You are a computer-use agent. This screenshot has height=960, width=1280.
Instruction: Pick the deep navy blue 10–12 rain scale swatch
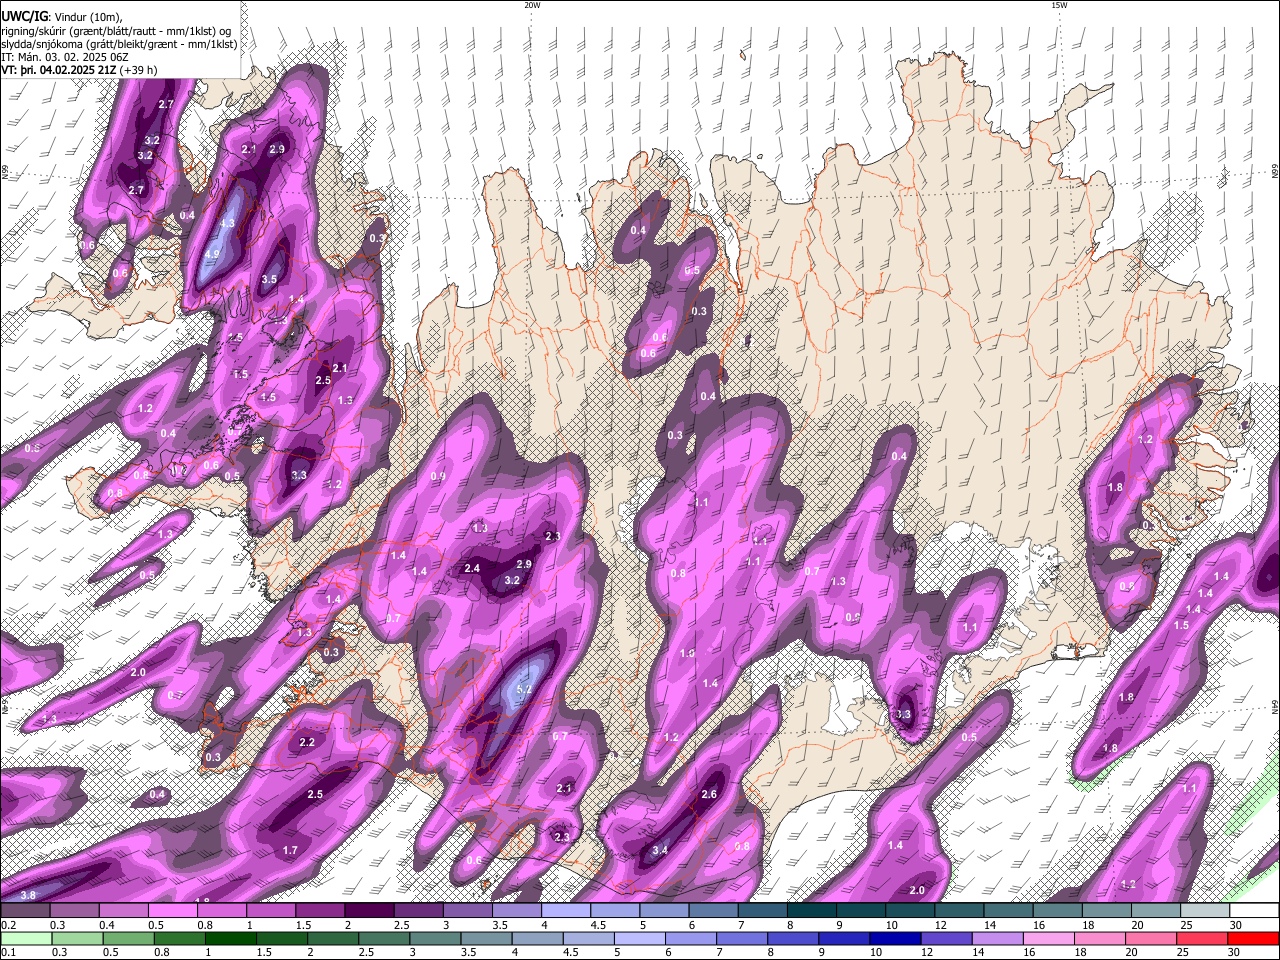click(x=896, y=938)
